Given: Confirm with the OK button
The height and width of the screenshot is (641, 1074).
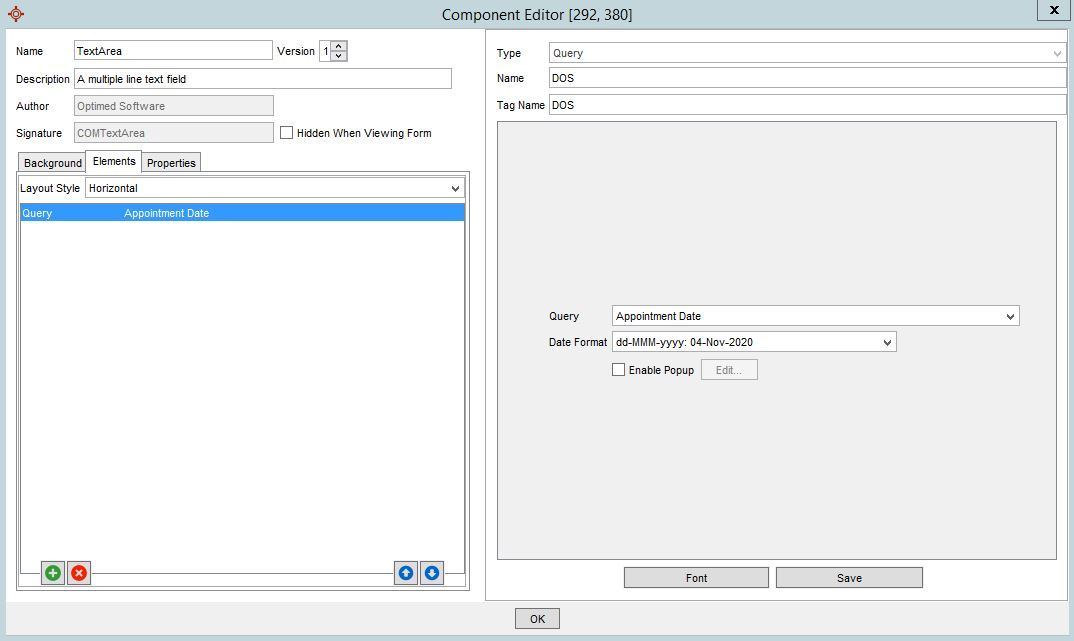Looking at the screenshot, I should 537,619.
